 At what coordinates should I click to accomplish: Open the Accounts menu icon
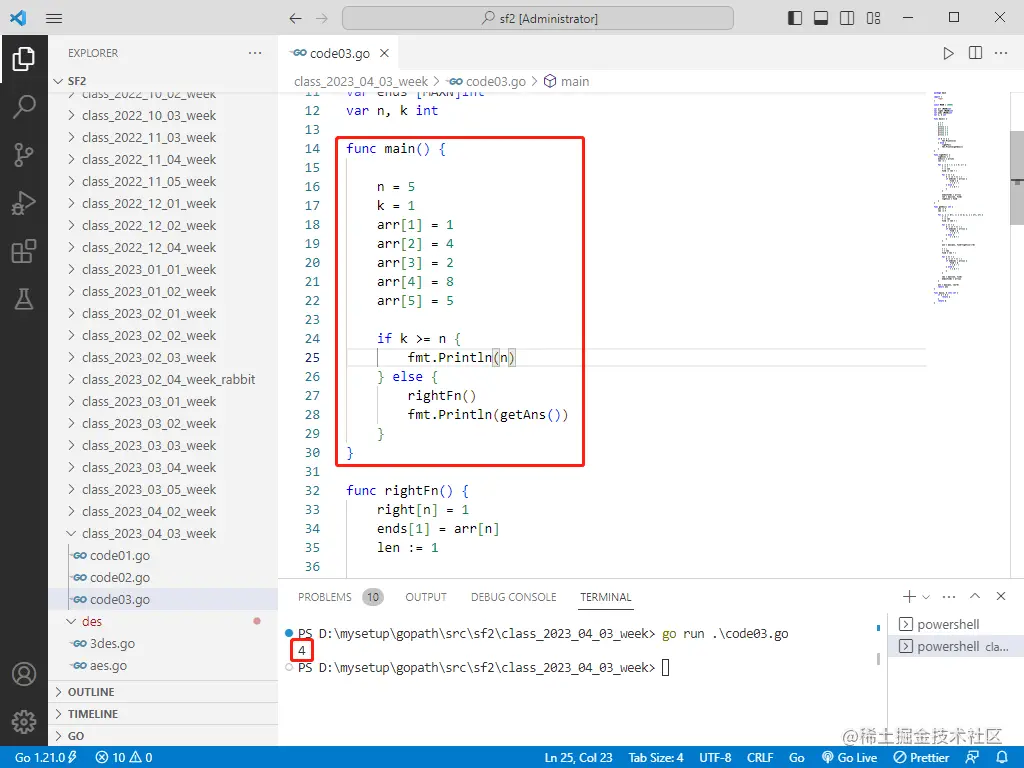click(24, 674)
